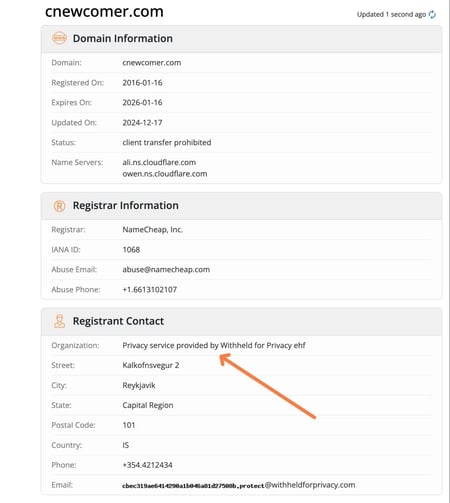
Task: Click the Domain value cnewcomer.com
Action: pos(152,63)
